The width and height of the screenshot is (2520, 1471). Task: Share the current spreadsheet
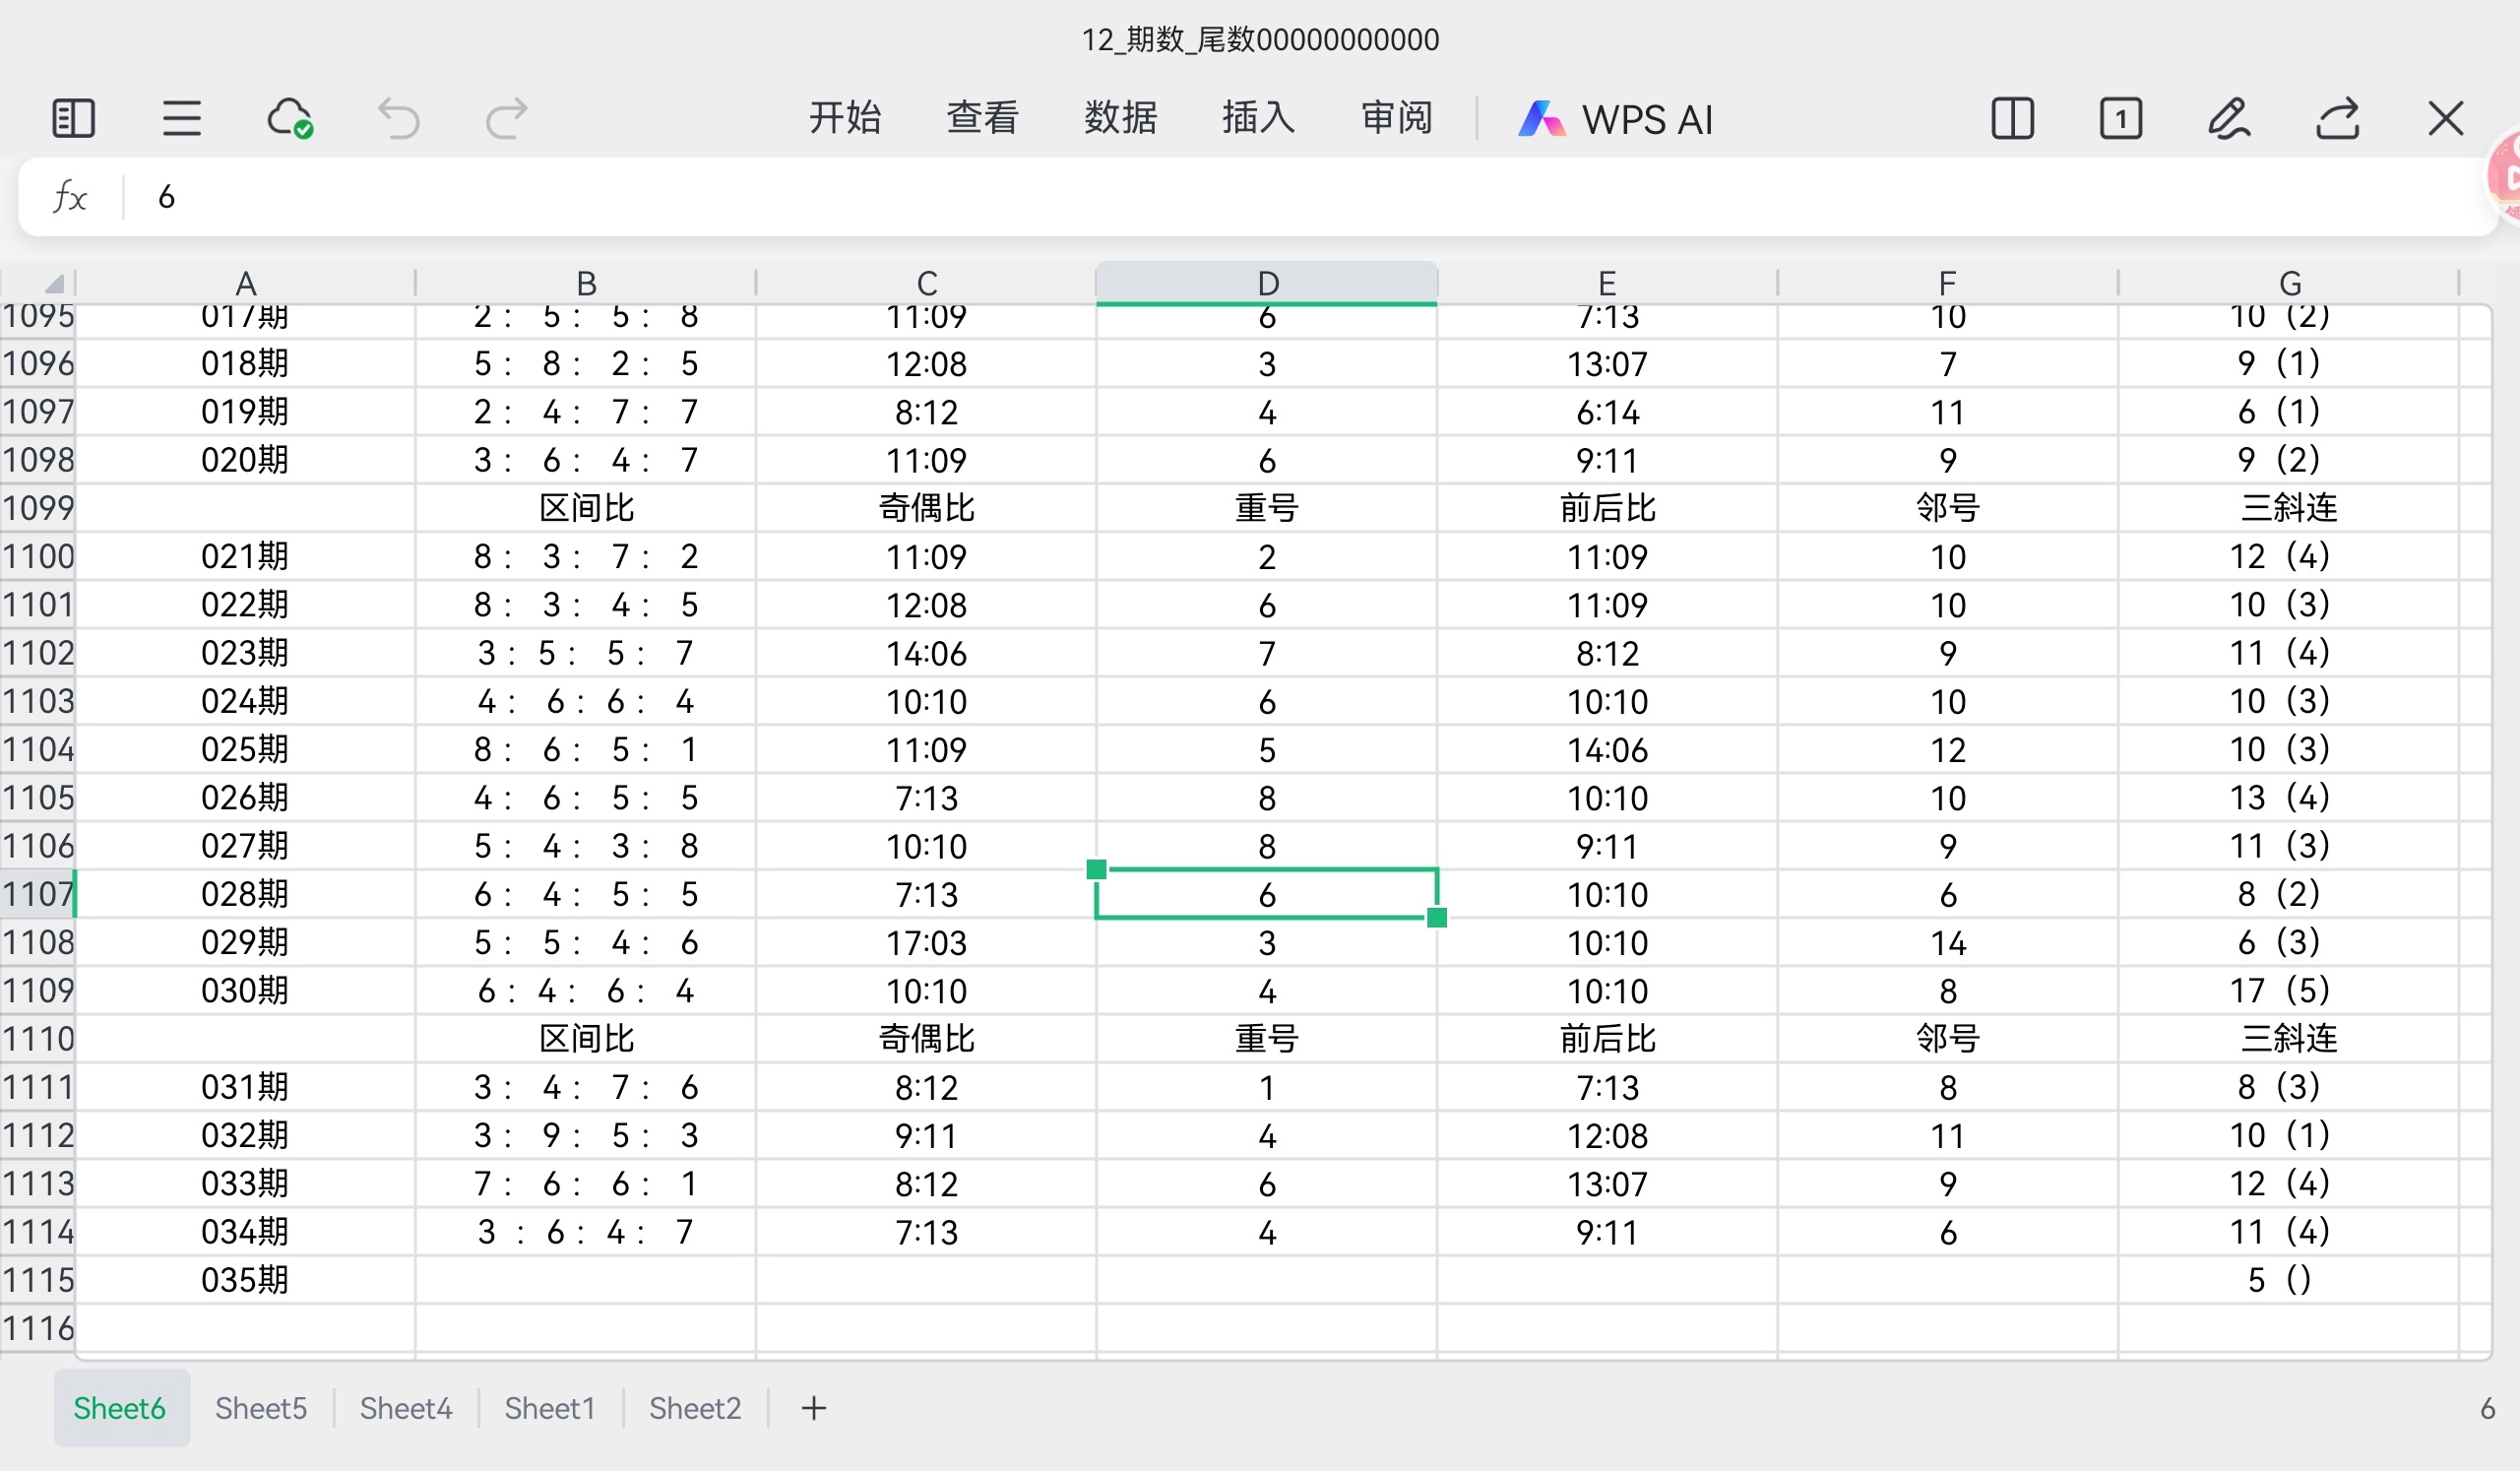tap(2338, 118)
